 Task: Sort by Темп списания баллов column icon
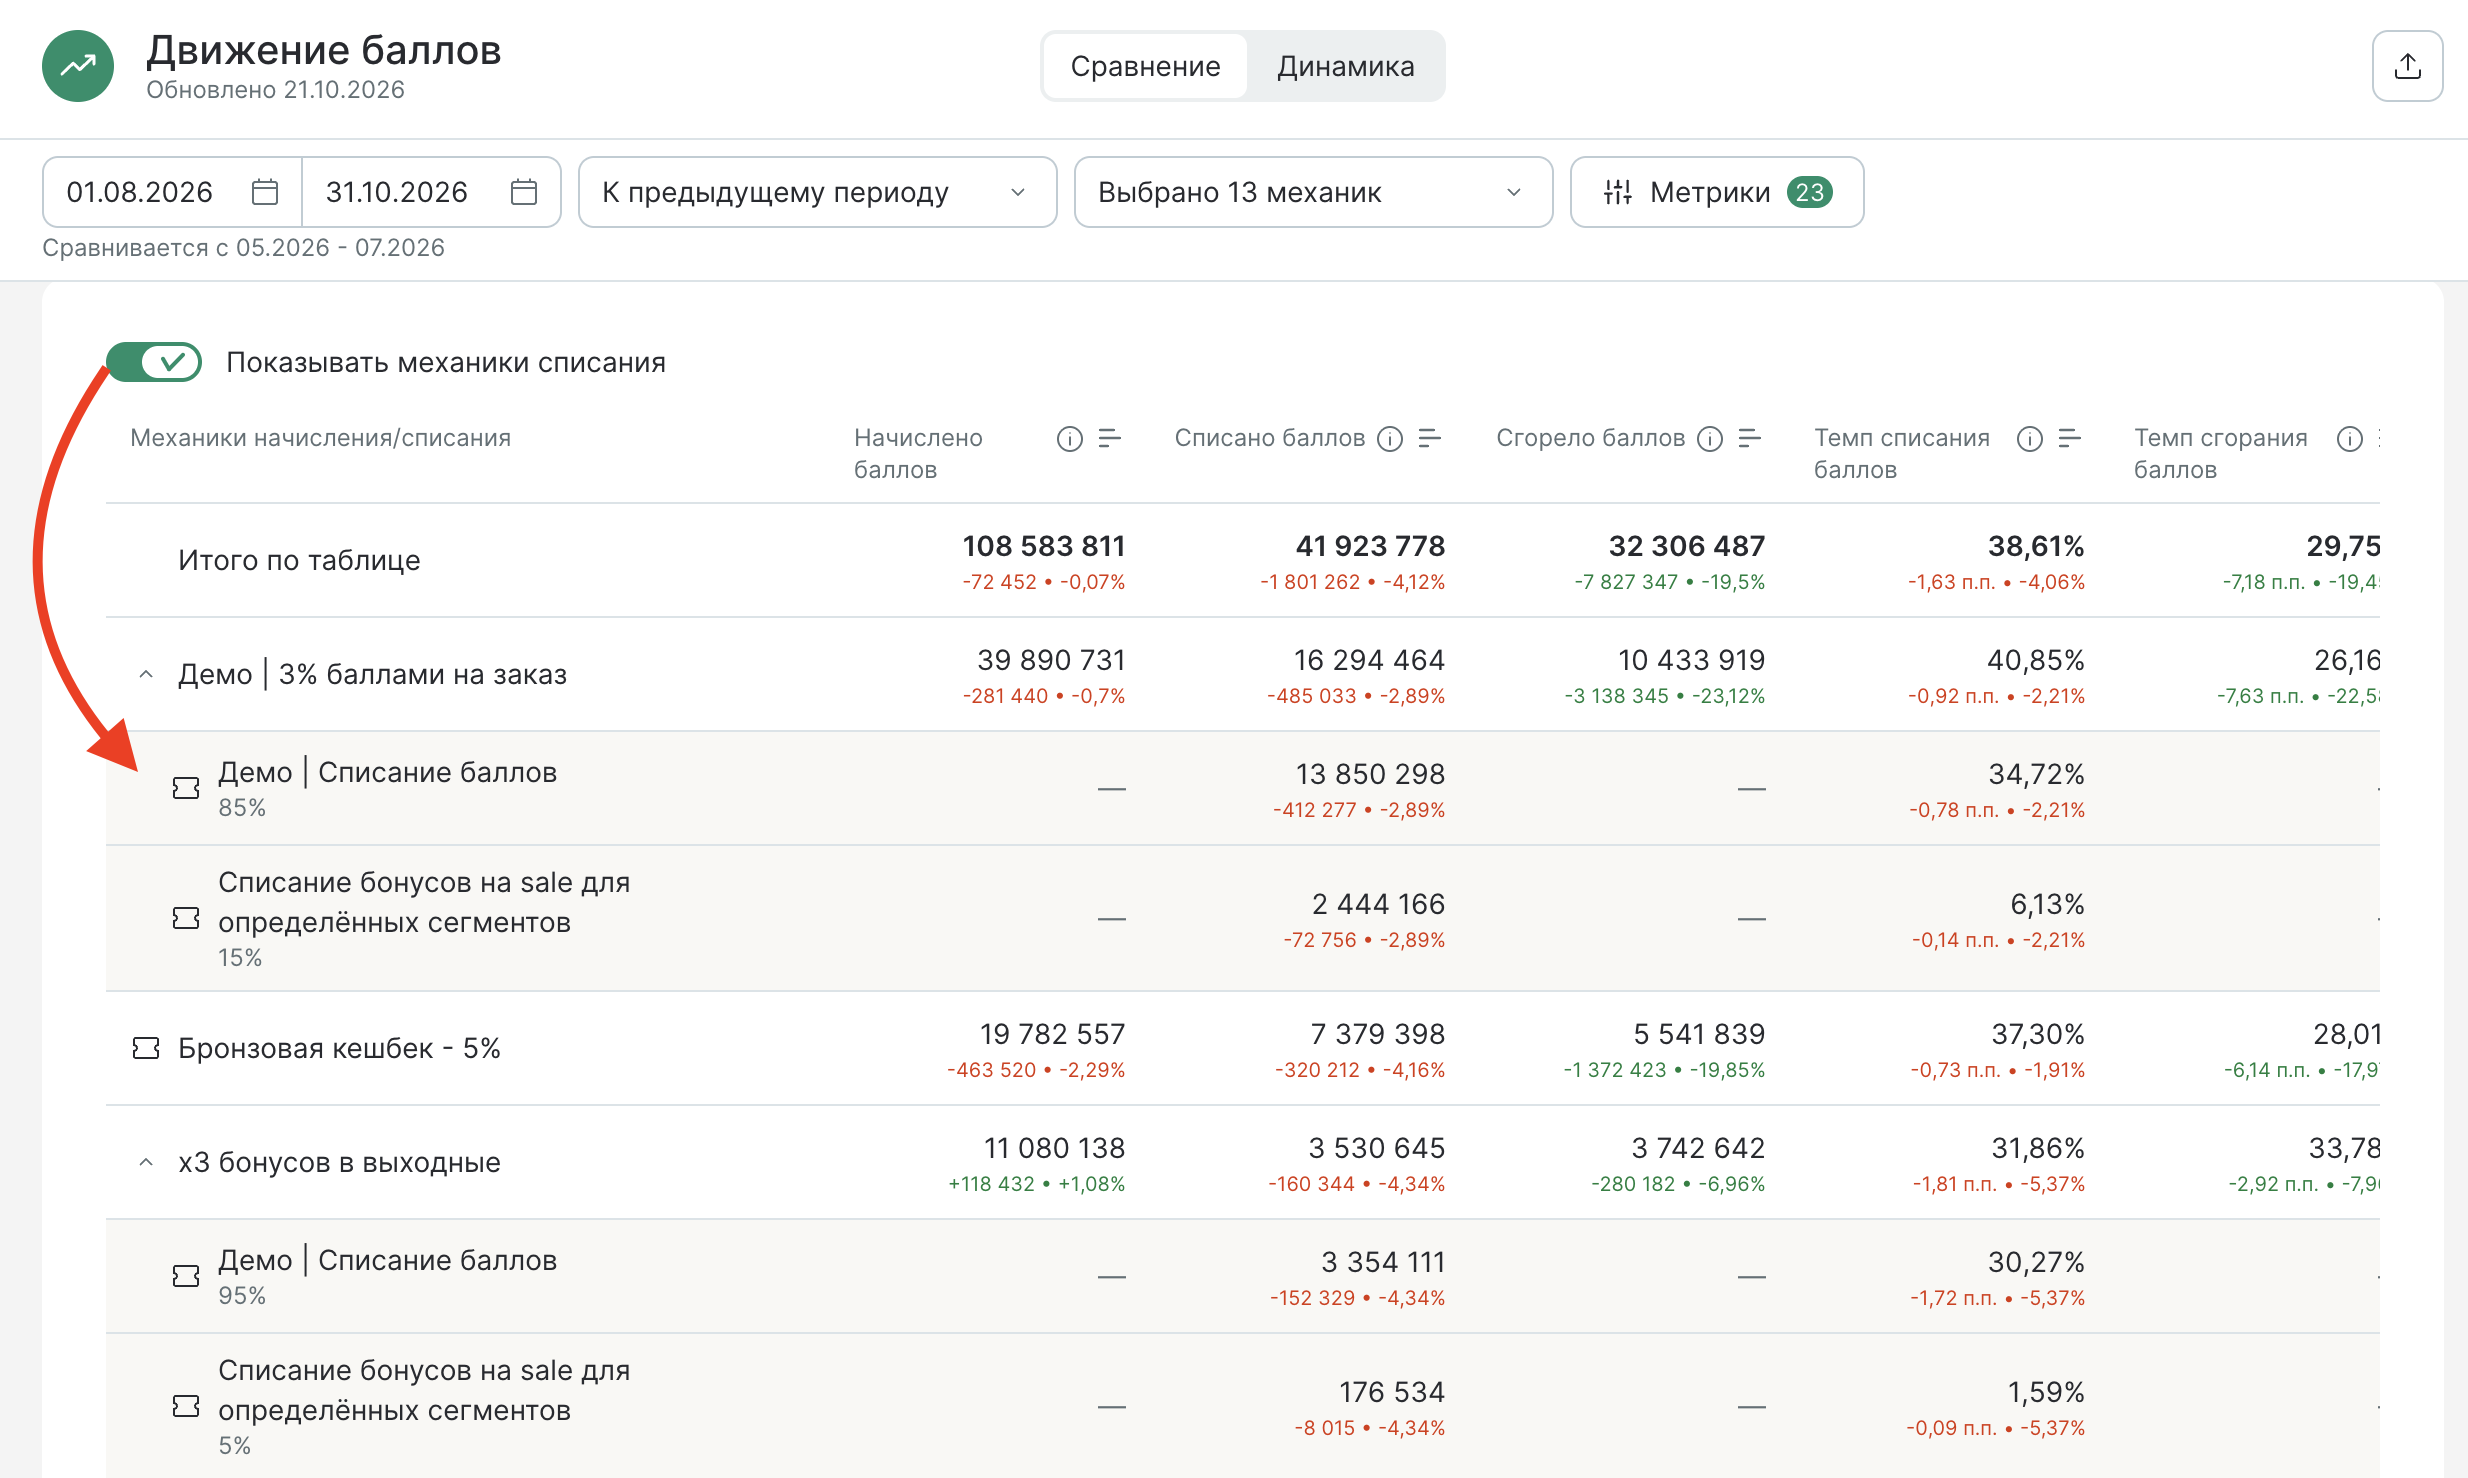[2070, 439]
